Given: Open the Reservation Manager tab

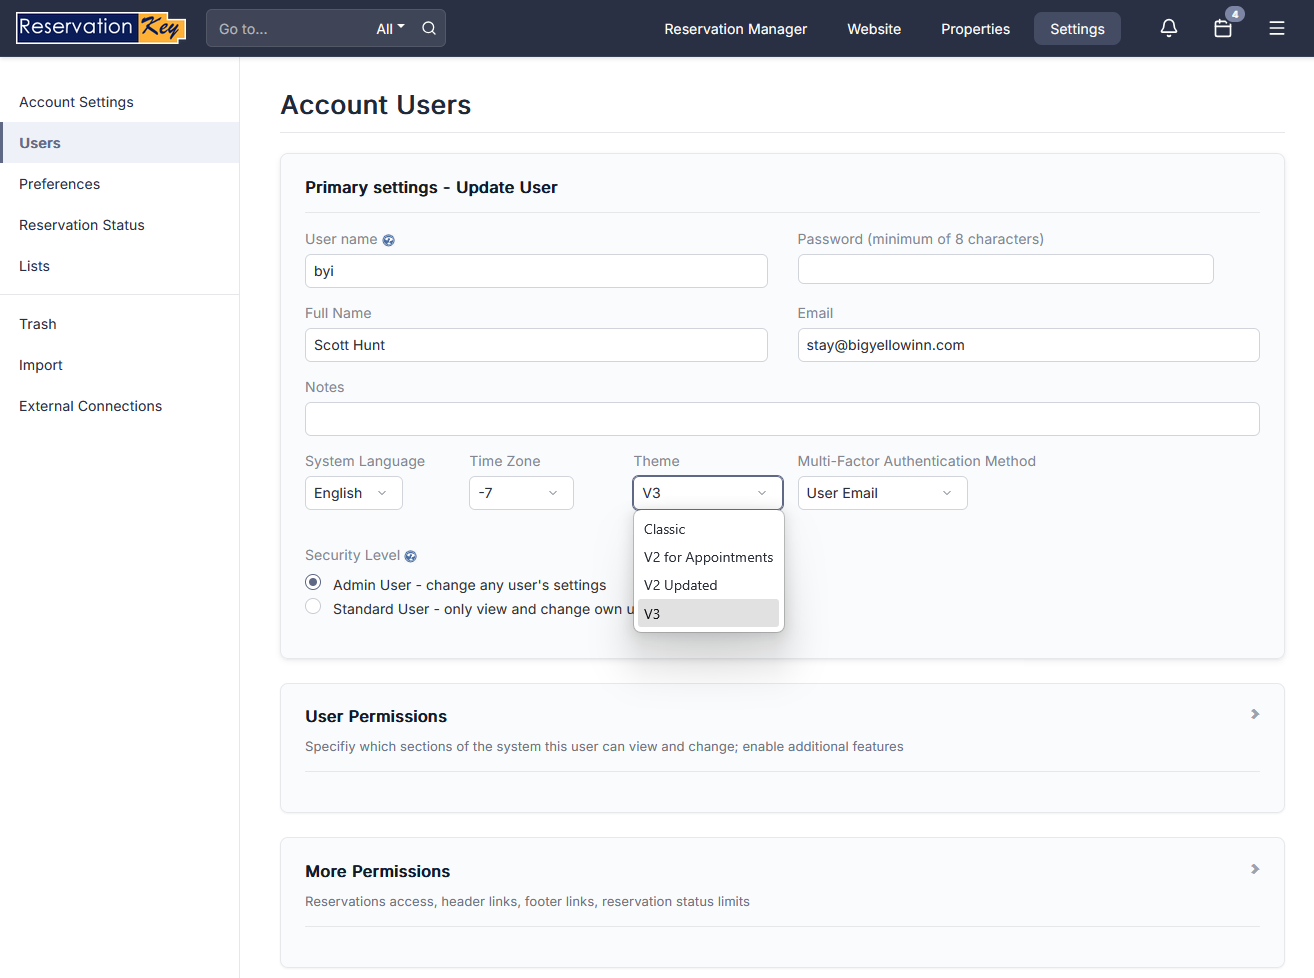Looking at the screenshot, I should click(x=735, y=29).
